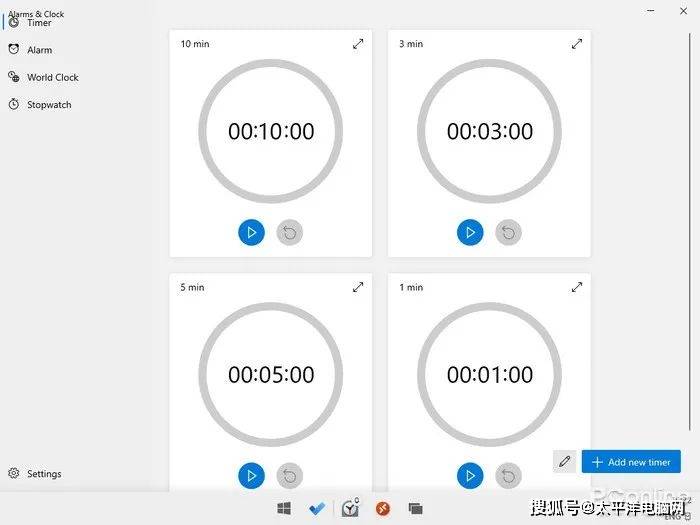Click the "1 min" timer title
Viewport: 700px width, 525px height.
[x=411, y=287]
